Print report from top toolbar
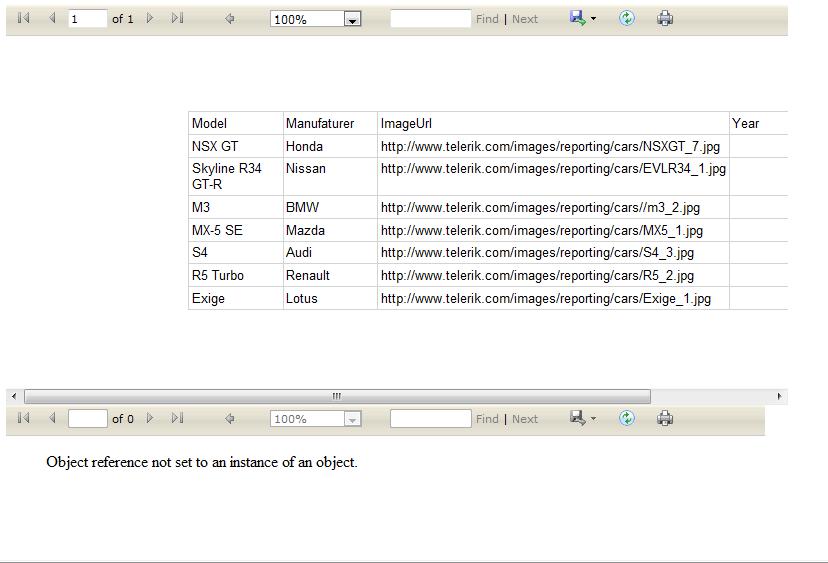This screenshot has width=828, height=563. pos(665,18)
